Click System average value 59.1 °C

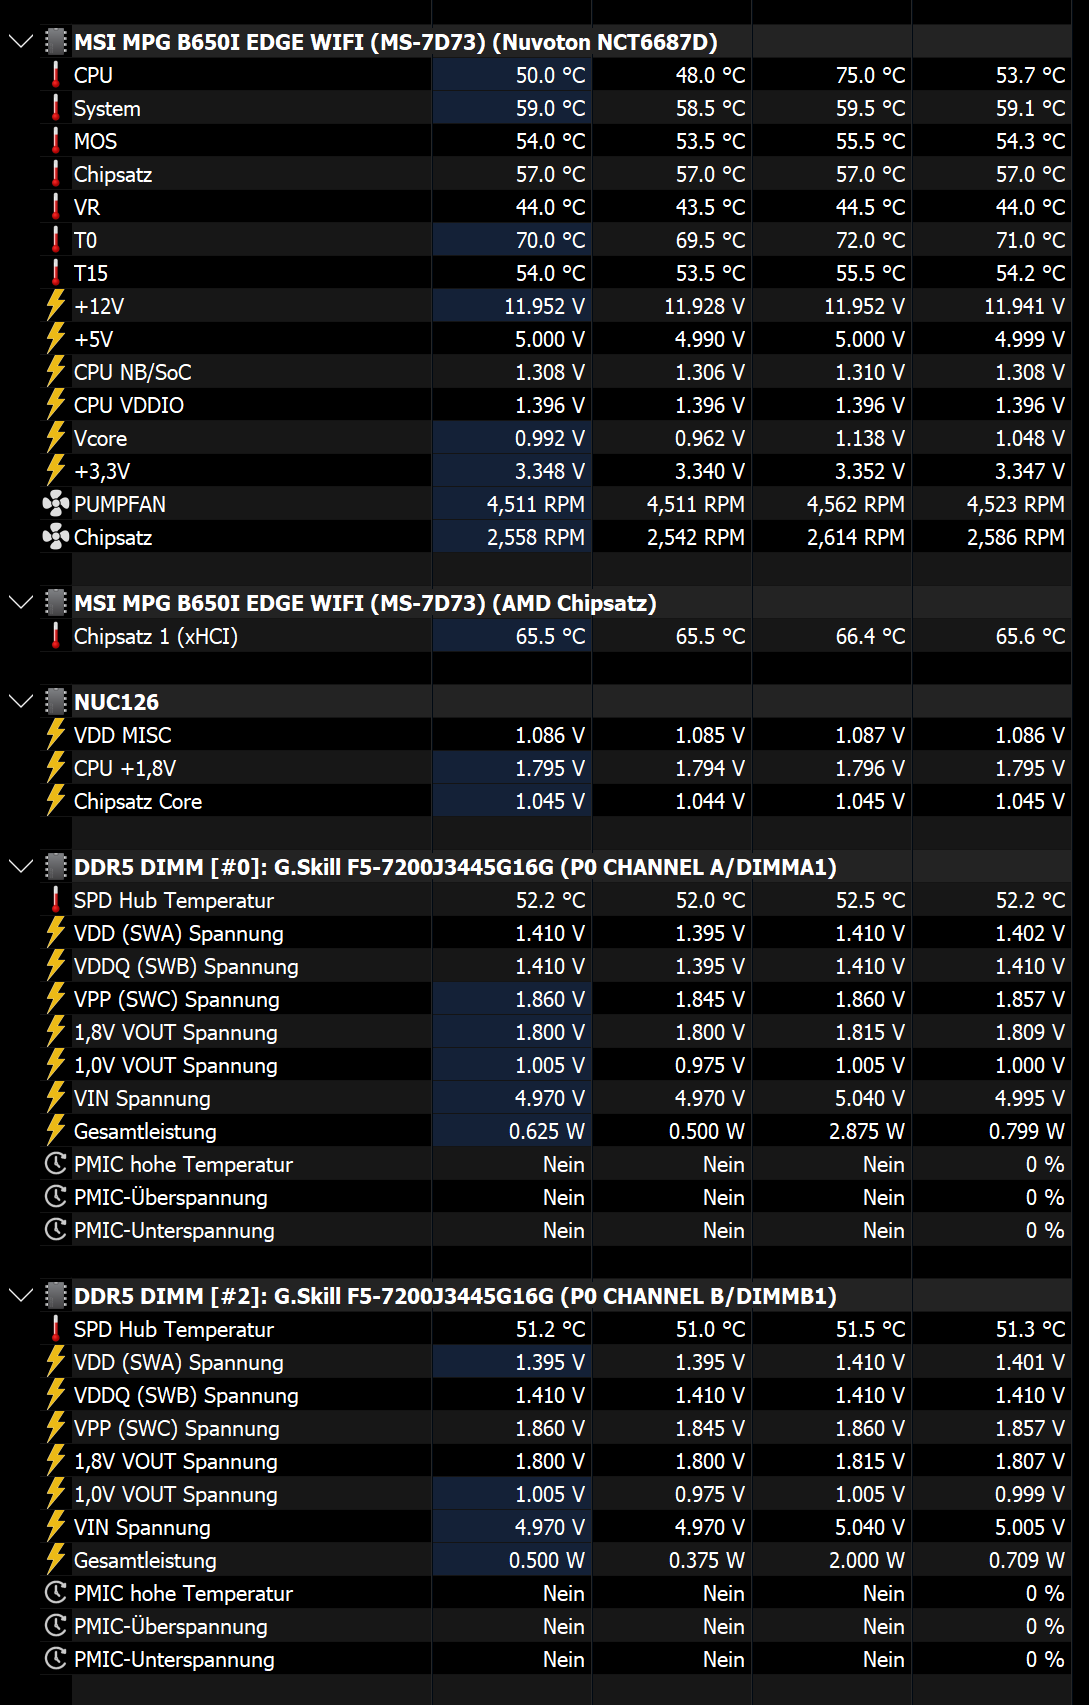[x=1030, y=108]
